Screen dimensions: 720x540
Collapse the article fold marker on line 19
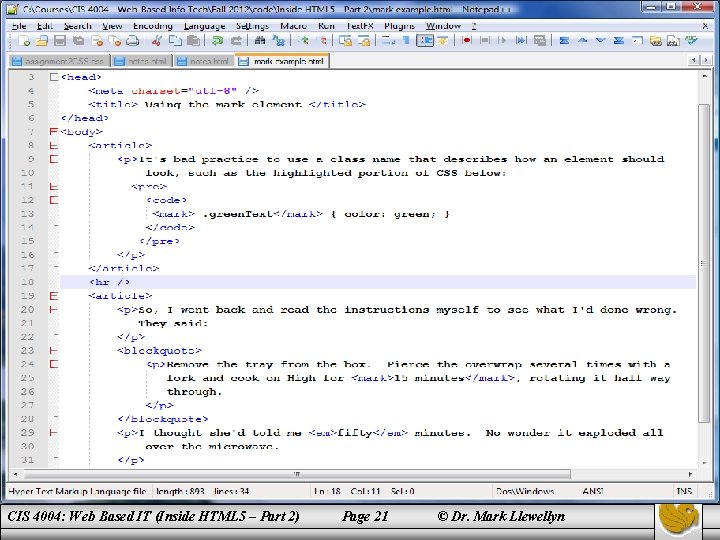pyautogui.click(x=54, y=296)
